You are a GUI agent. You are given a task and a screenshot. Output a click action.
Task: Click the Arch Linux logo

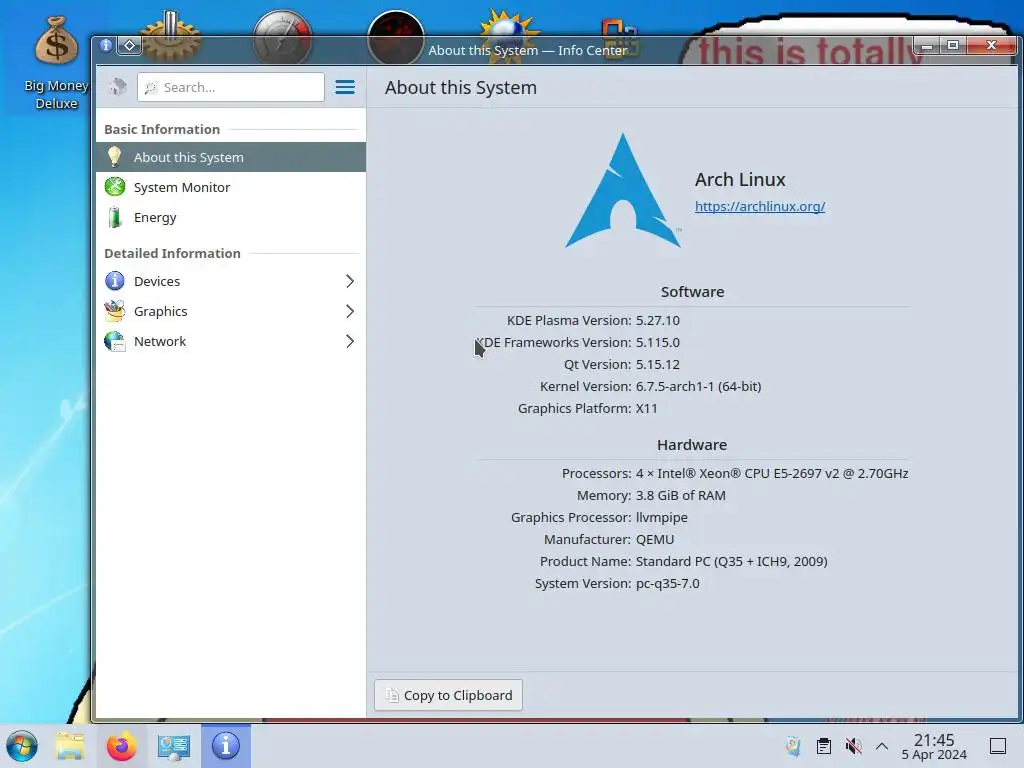pyautogui.click(x=623, y=191)
